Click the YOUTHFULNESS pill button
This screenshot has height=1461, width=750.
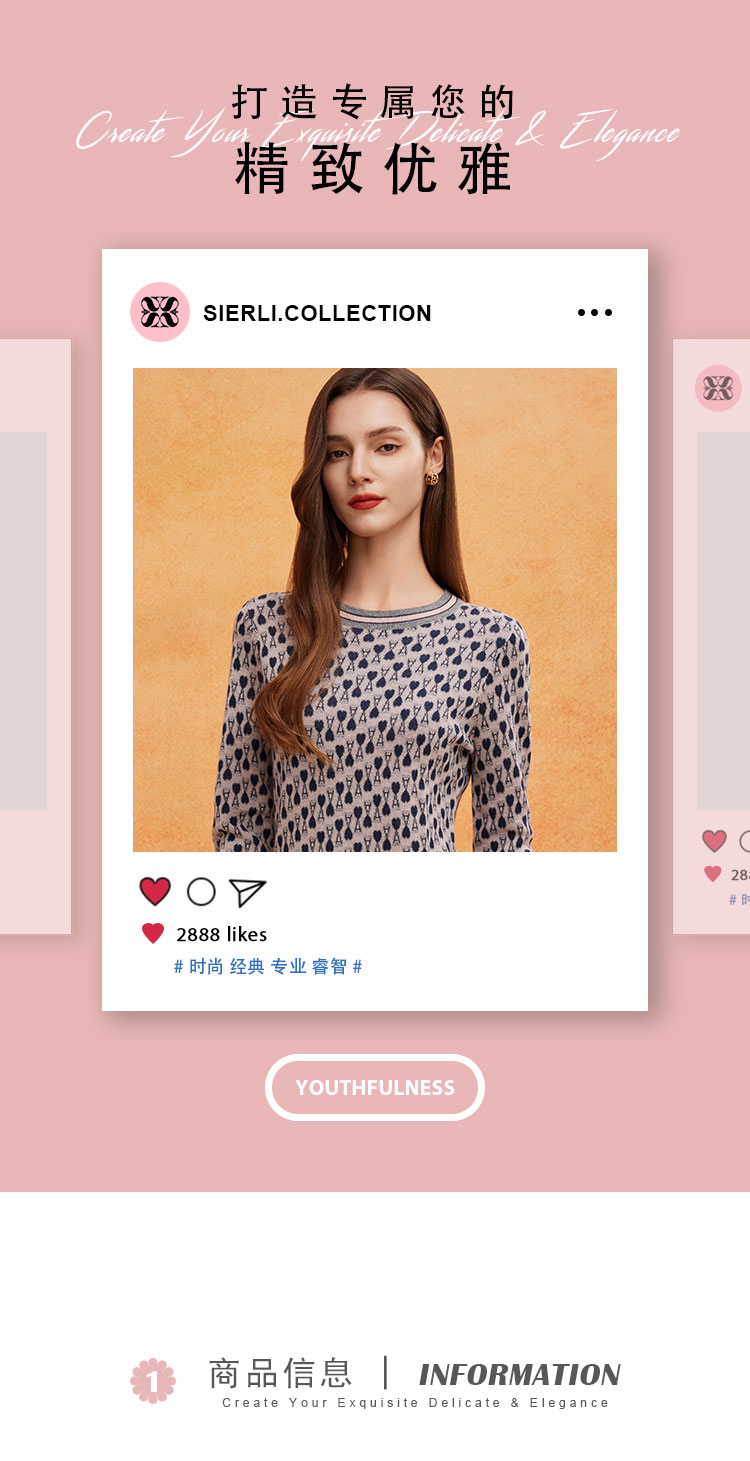coord(375,1087)
